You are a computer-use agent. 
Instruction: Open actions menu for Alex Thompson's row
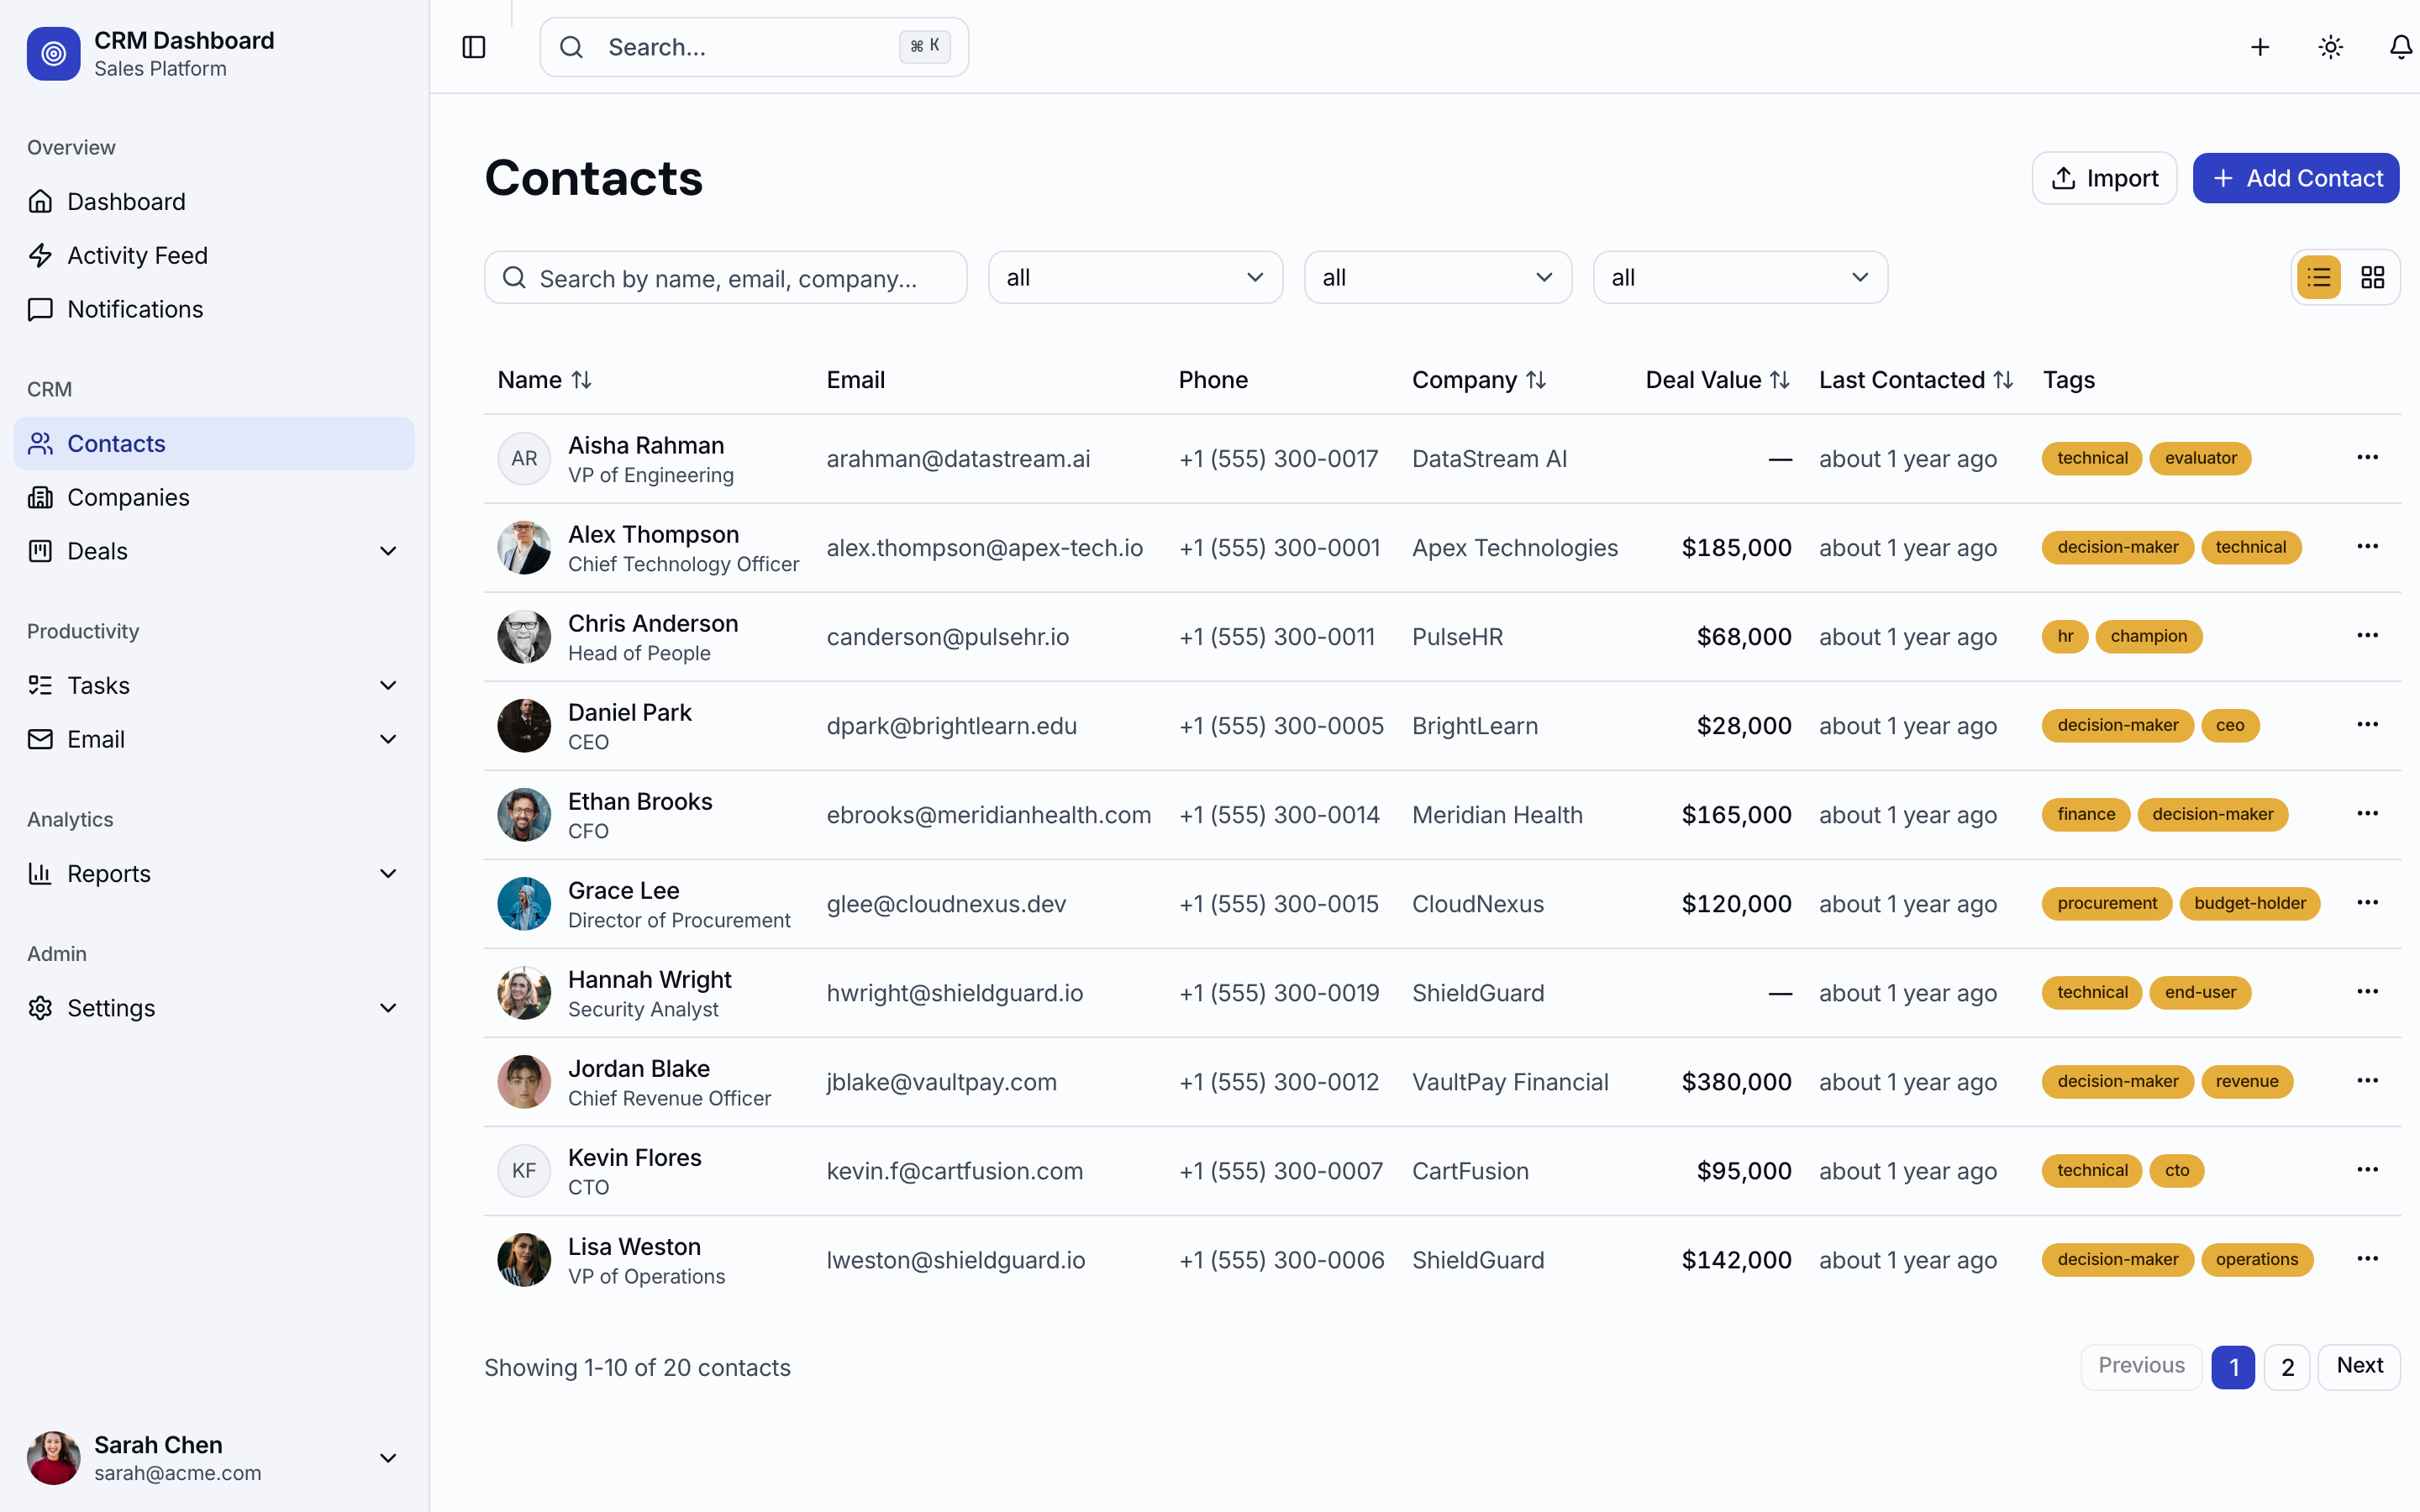[2367, 546]
